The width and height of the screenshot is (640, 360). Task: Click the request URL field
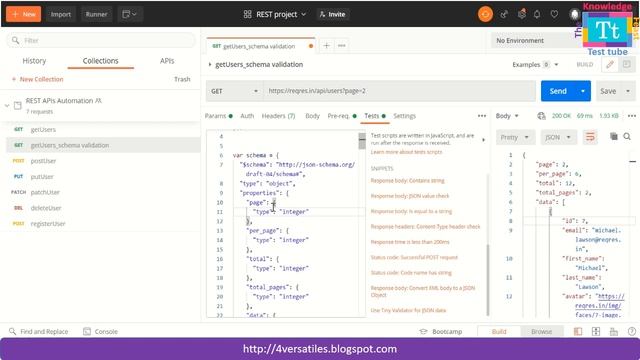[399, 91]
